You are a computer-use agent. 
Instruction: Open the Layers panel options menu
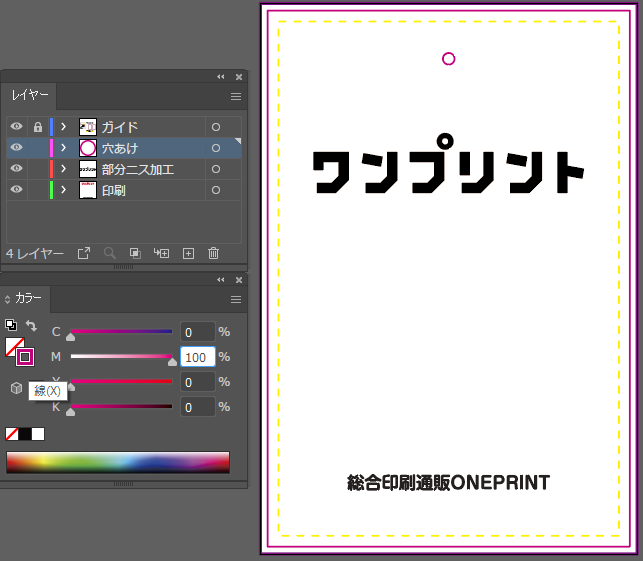[x=236, y=97]
